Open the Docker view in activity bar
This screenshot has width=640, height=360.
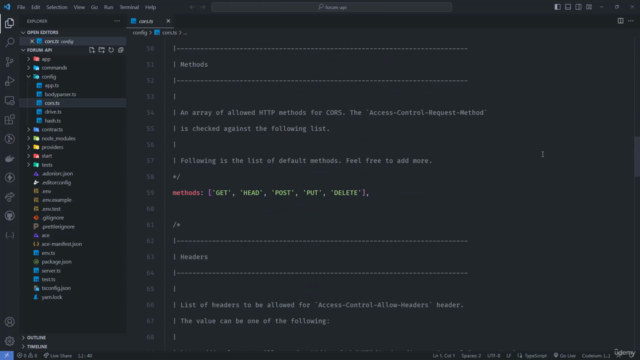9,158
